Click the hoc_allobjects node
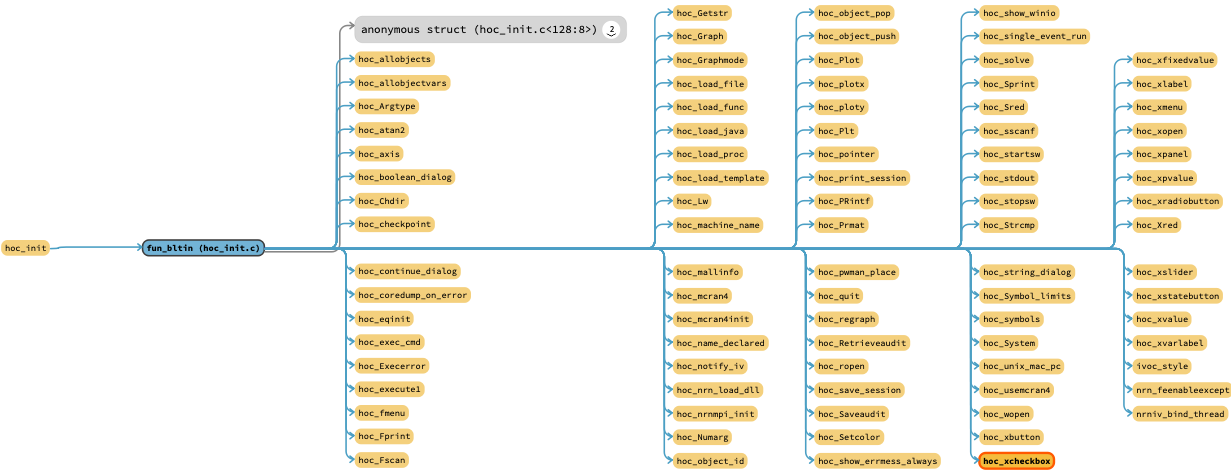 [395, 59]
